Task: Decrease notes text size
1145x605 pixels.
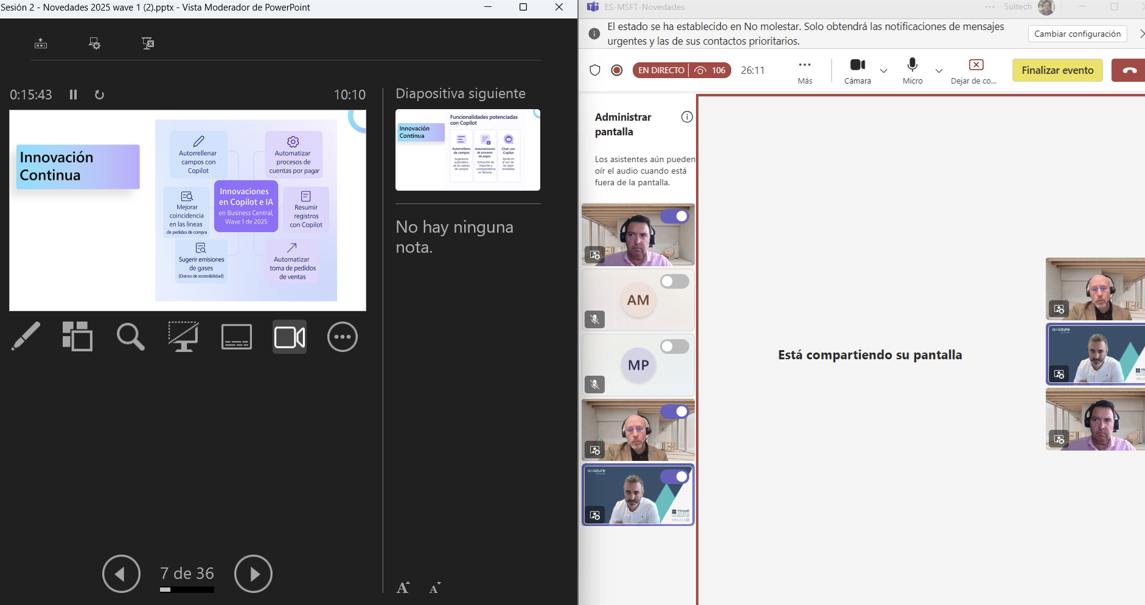Action: point(434,588)
